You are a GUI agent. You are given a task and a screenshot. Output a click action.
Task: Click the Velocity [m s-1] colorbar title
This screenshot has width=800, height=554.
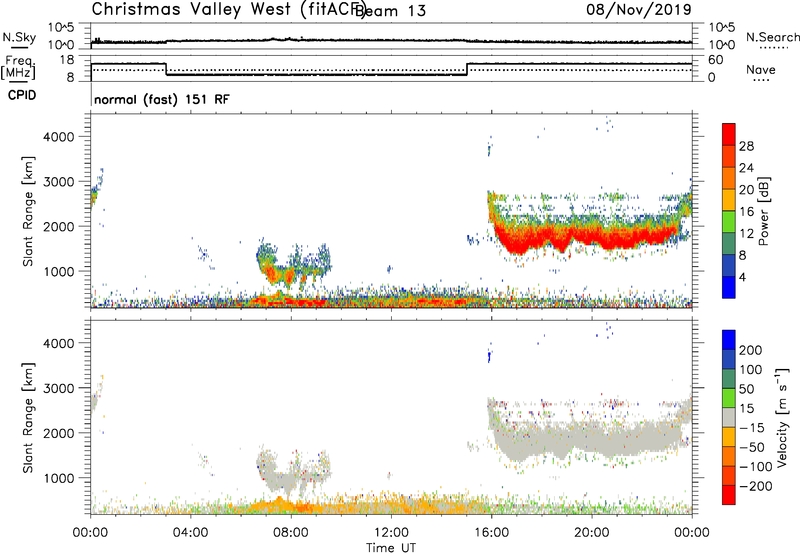tap(782, 417)
